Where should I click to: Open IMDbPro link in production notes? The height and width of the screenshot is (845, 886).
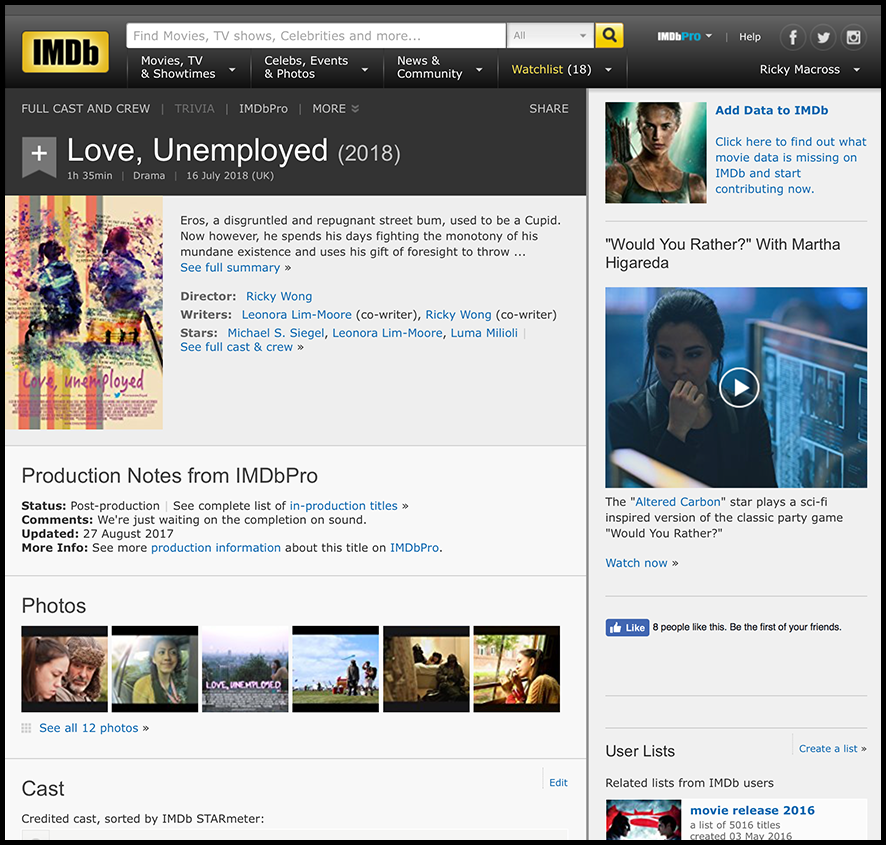click(415, 548)
